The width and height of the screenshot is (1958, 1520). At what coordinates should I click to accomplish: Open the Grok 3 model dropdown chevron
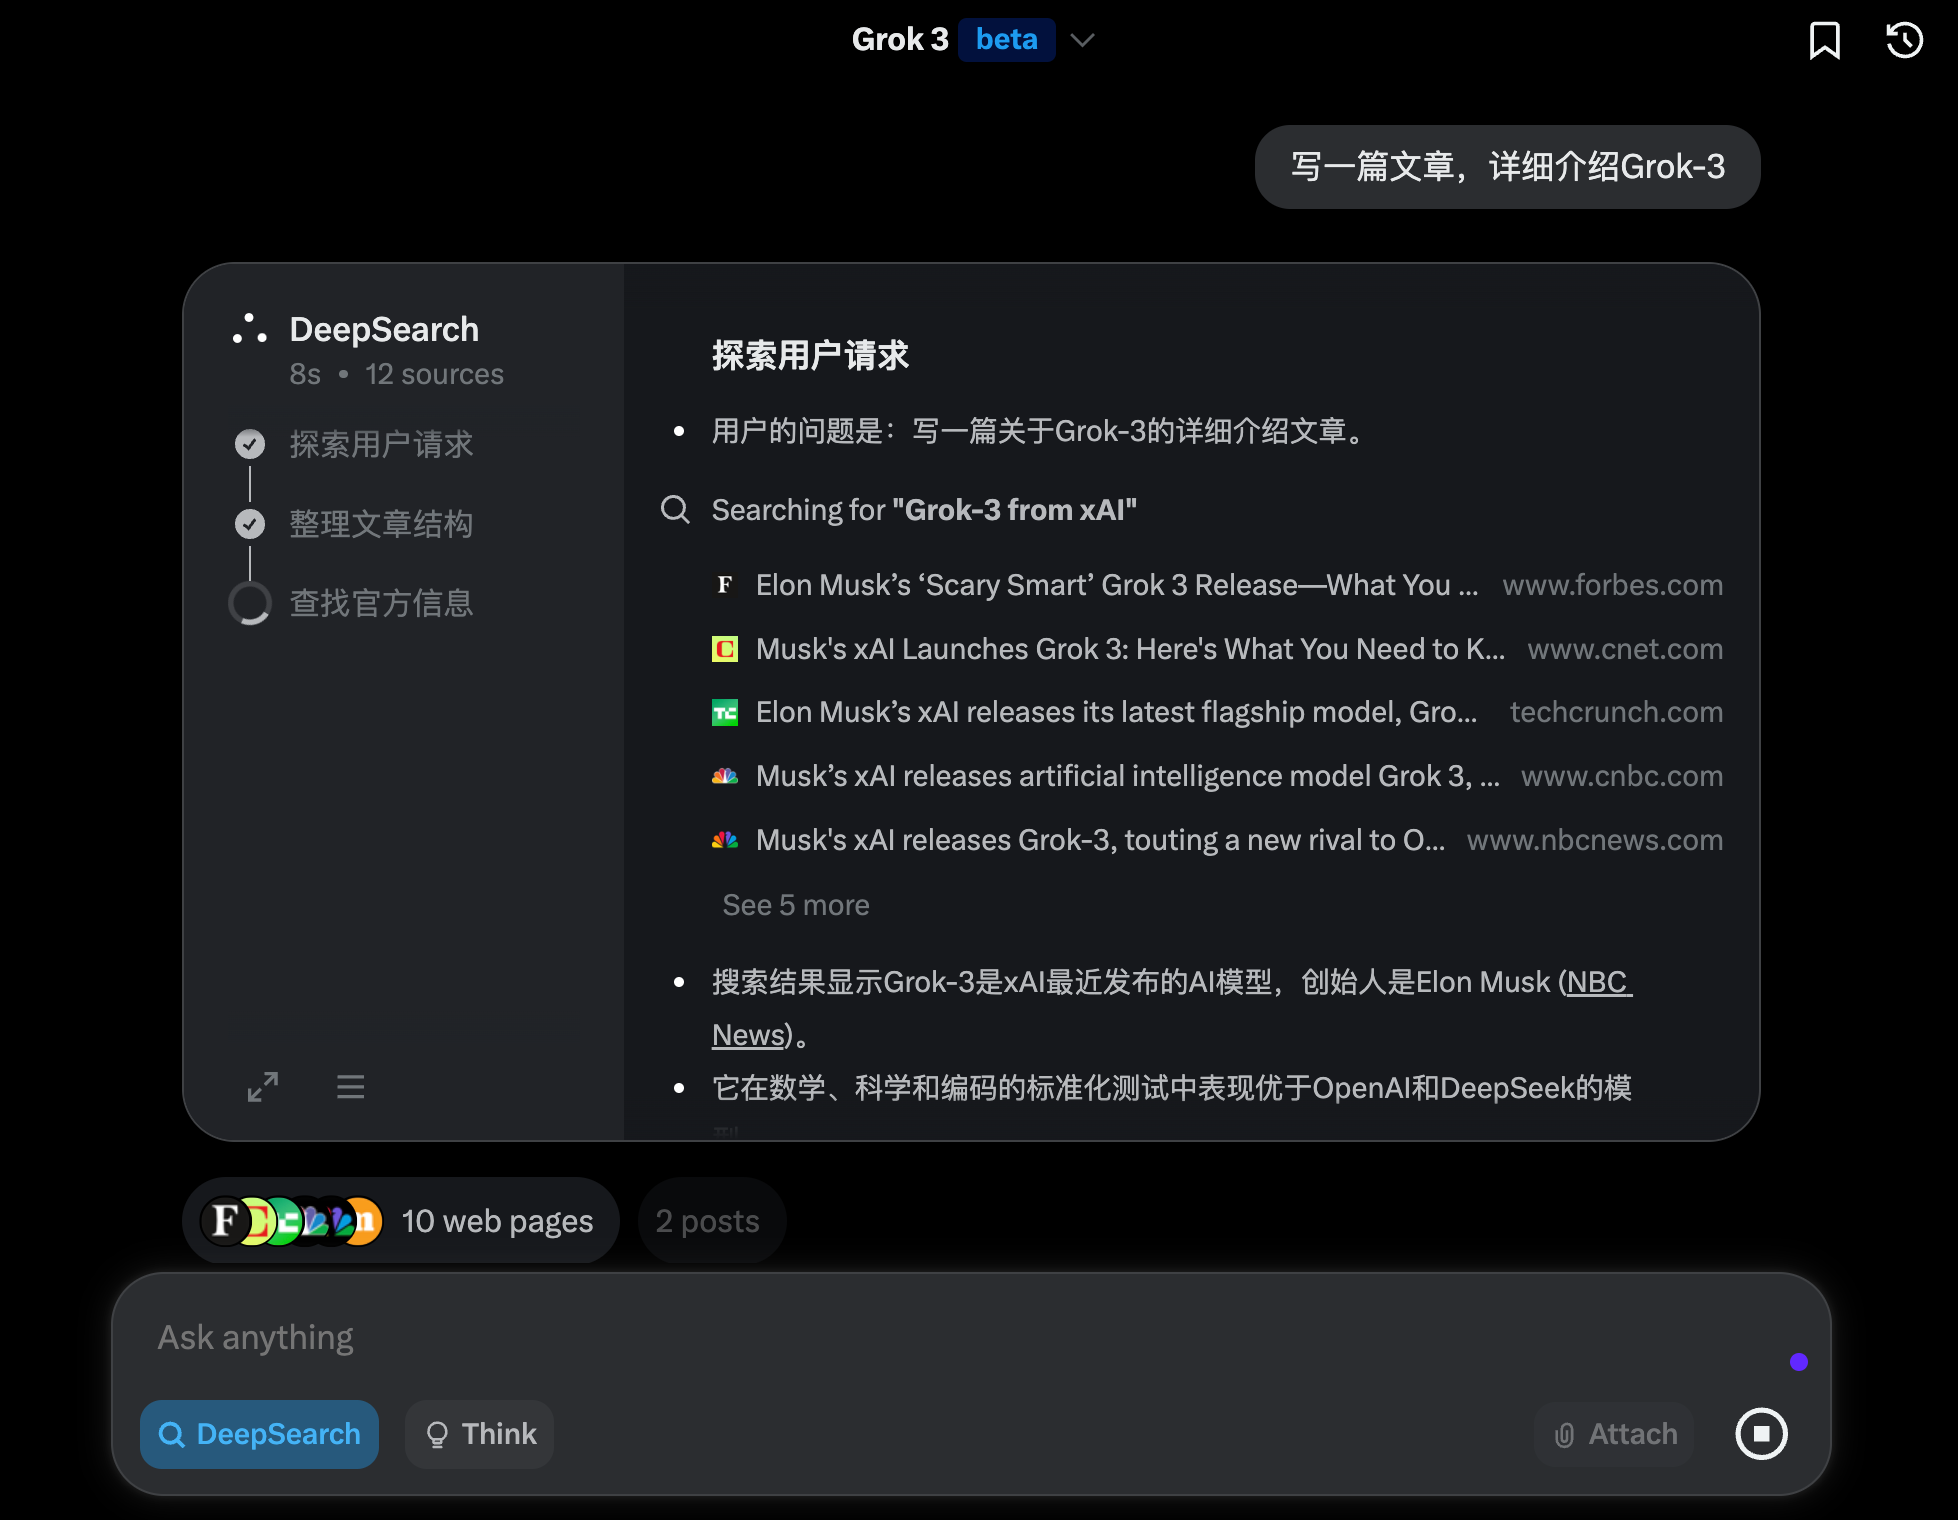[x=1082, y=40]
